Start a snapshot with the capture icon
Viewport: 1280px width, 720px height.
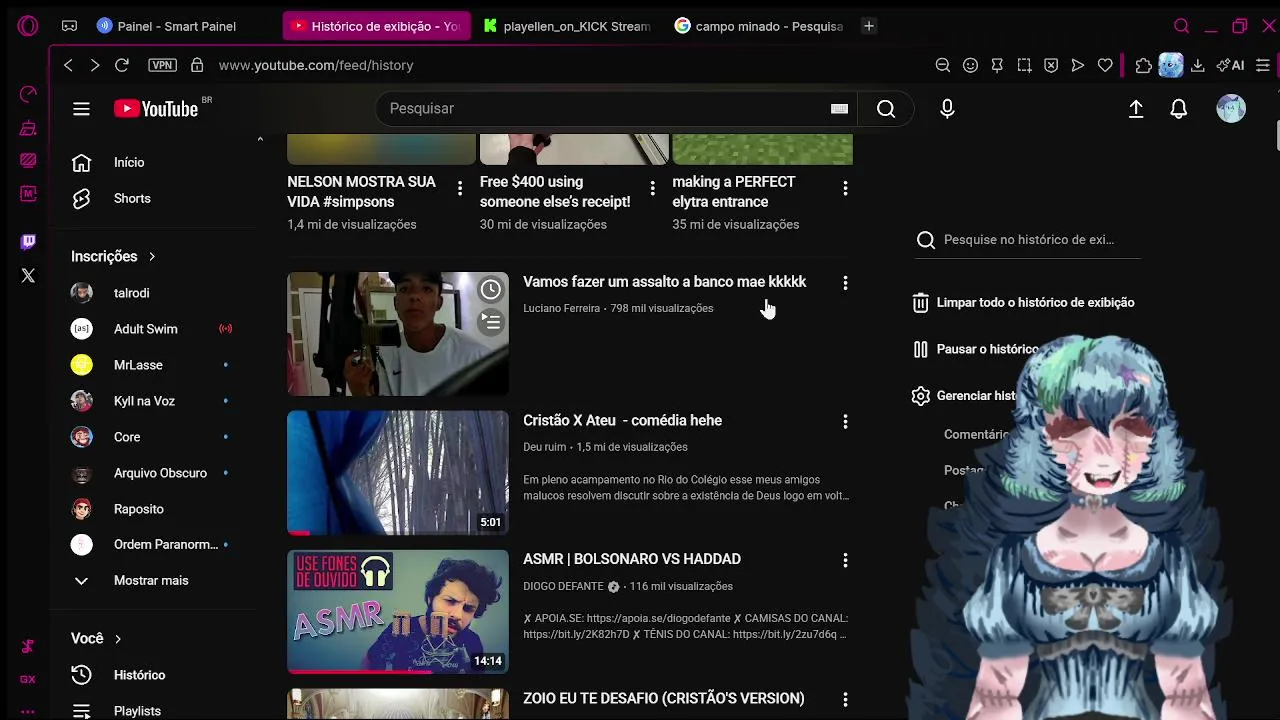(x=1024, y=65)
